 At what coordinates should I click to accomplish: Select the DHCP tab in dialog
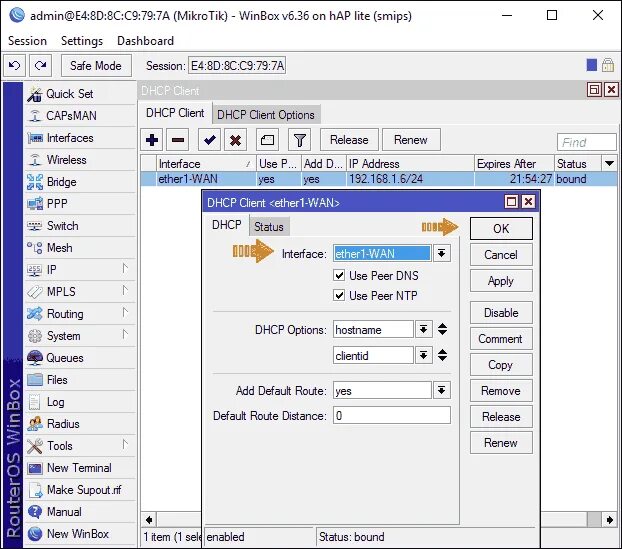point(227,225)
